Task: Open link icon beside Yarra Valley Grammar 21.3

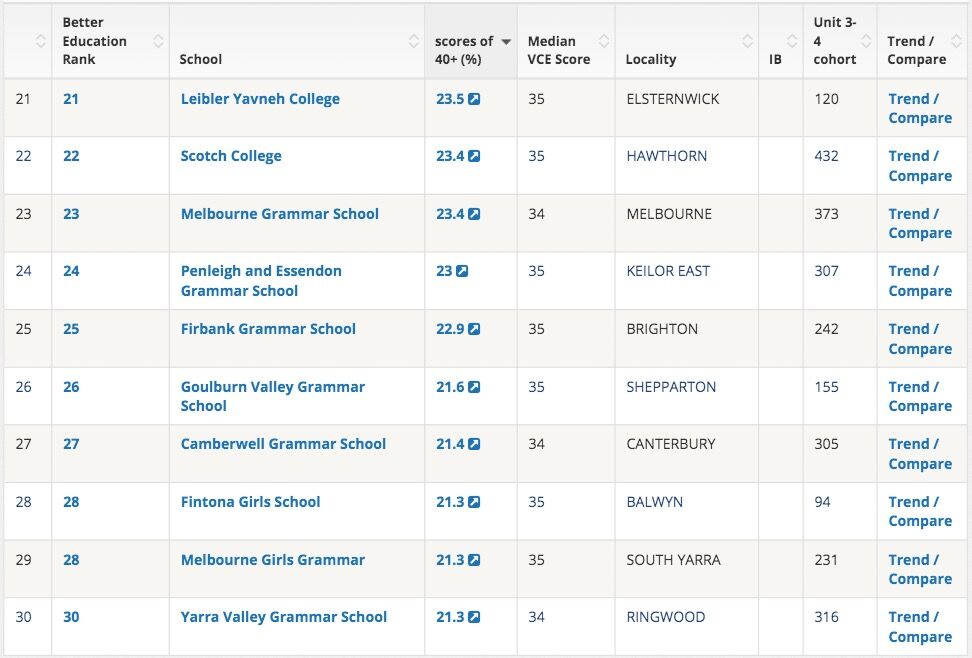Action: [474, 617]
